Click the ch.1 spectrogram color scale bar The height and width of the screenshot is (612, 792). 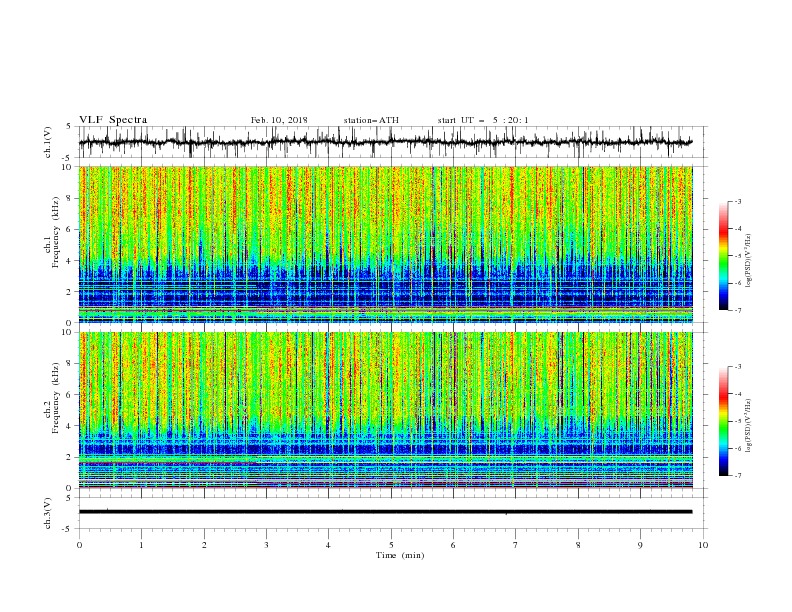tap(724, 256)
